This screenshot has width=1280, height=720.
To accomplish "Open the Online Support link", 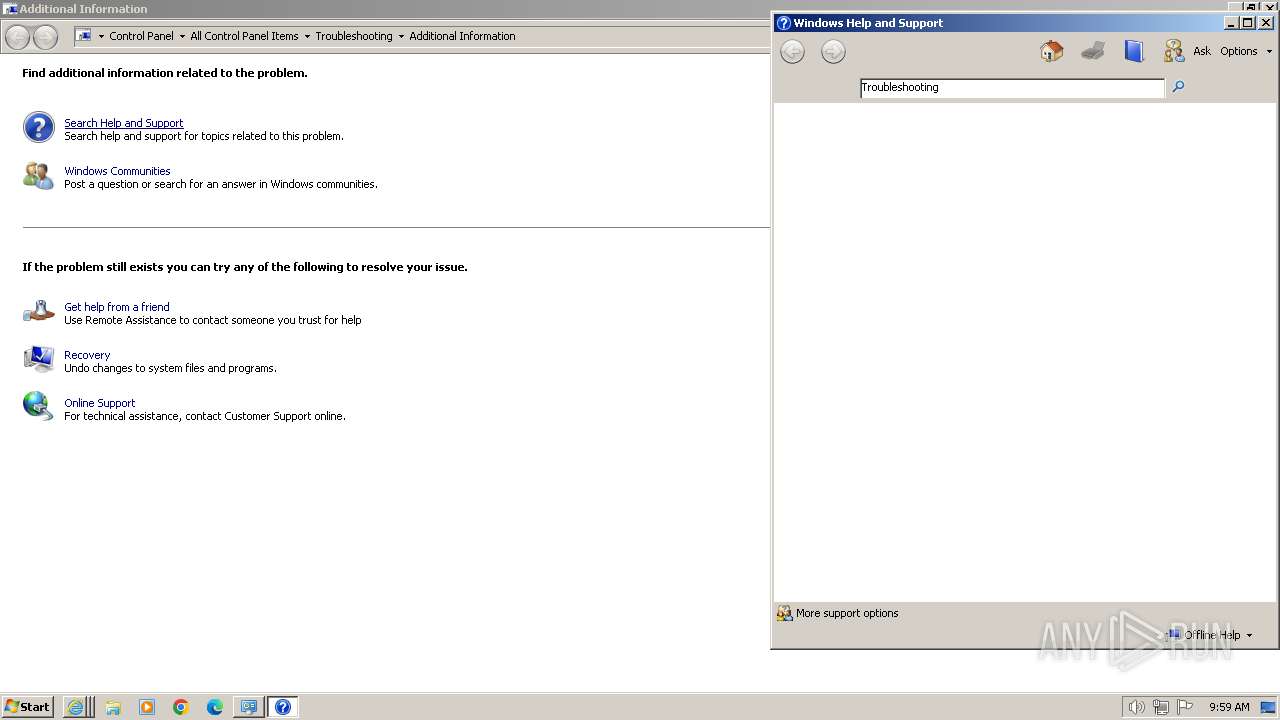I will [x=99, y=403].
